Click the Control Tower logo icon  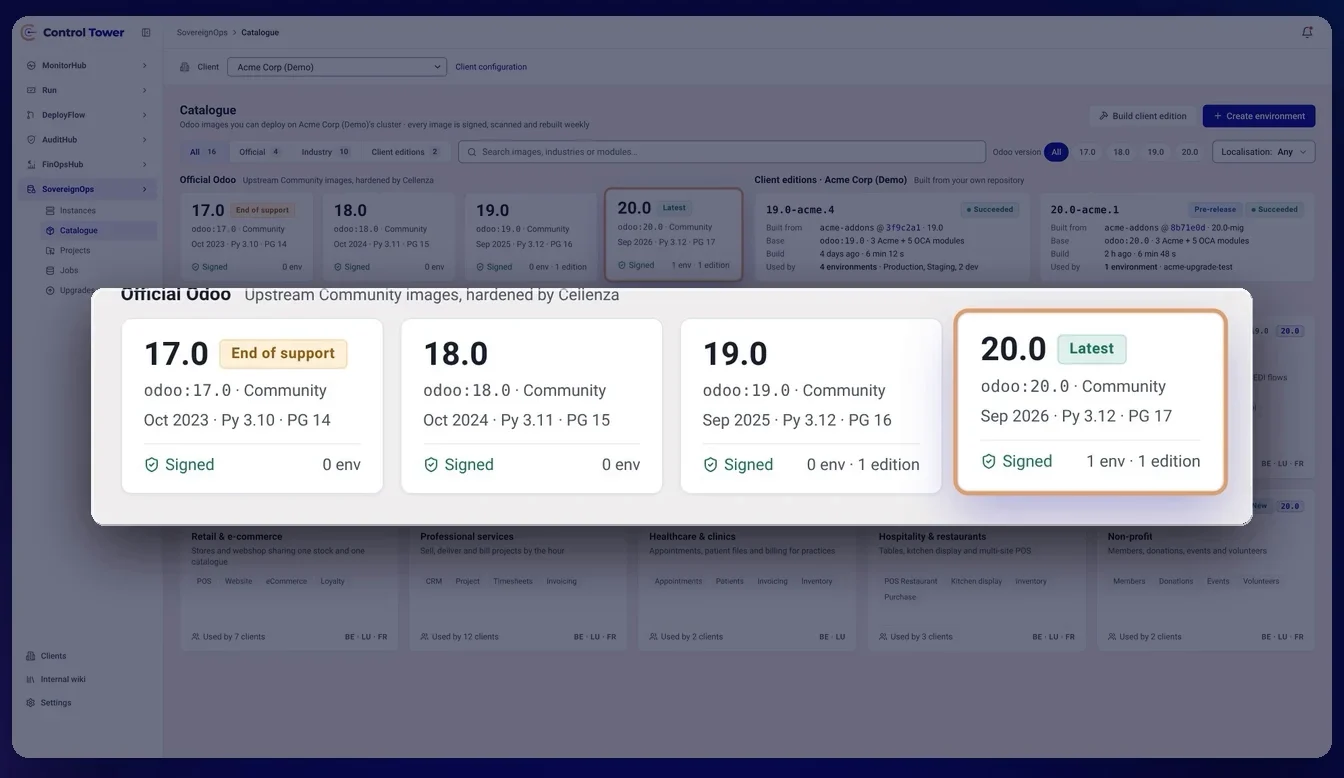click(28, 32)
